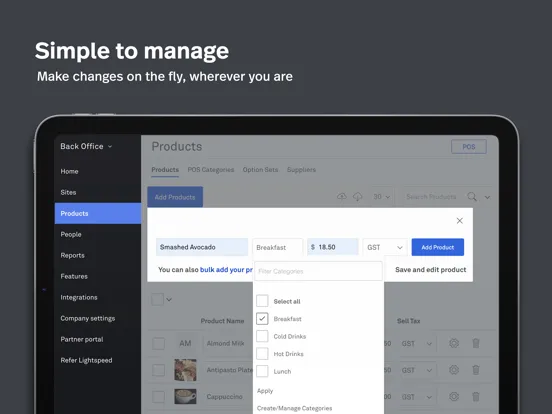Screen dimensions: 552x414
Task: Delete the Antipasto Plate product
Action: 476,370
